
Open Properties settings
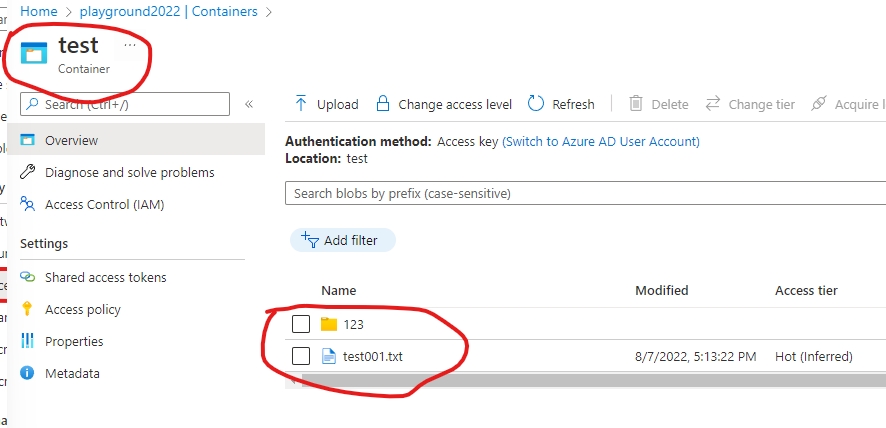point(74,341)
